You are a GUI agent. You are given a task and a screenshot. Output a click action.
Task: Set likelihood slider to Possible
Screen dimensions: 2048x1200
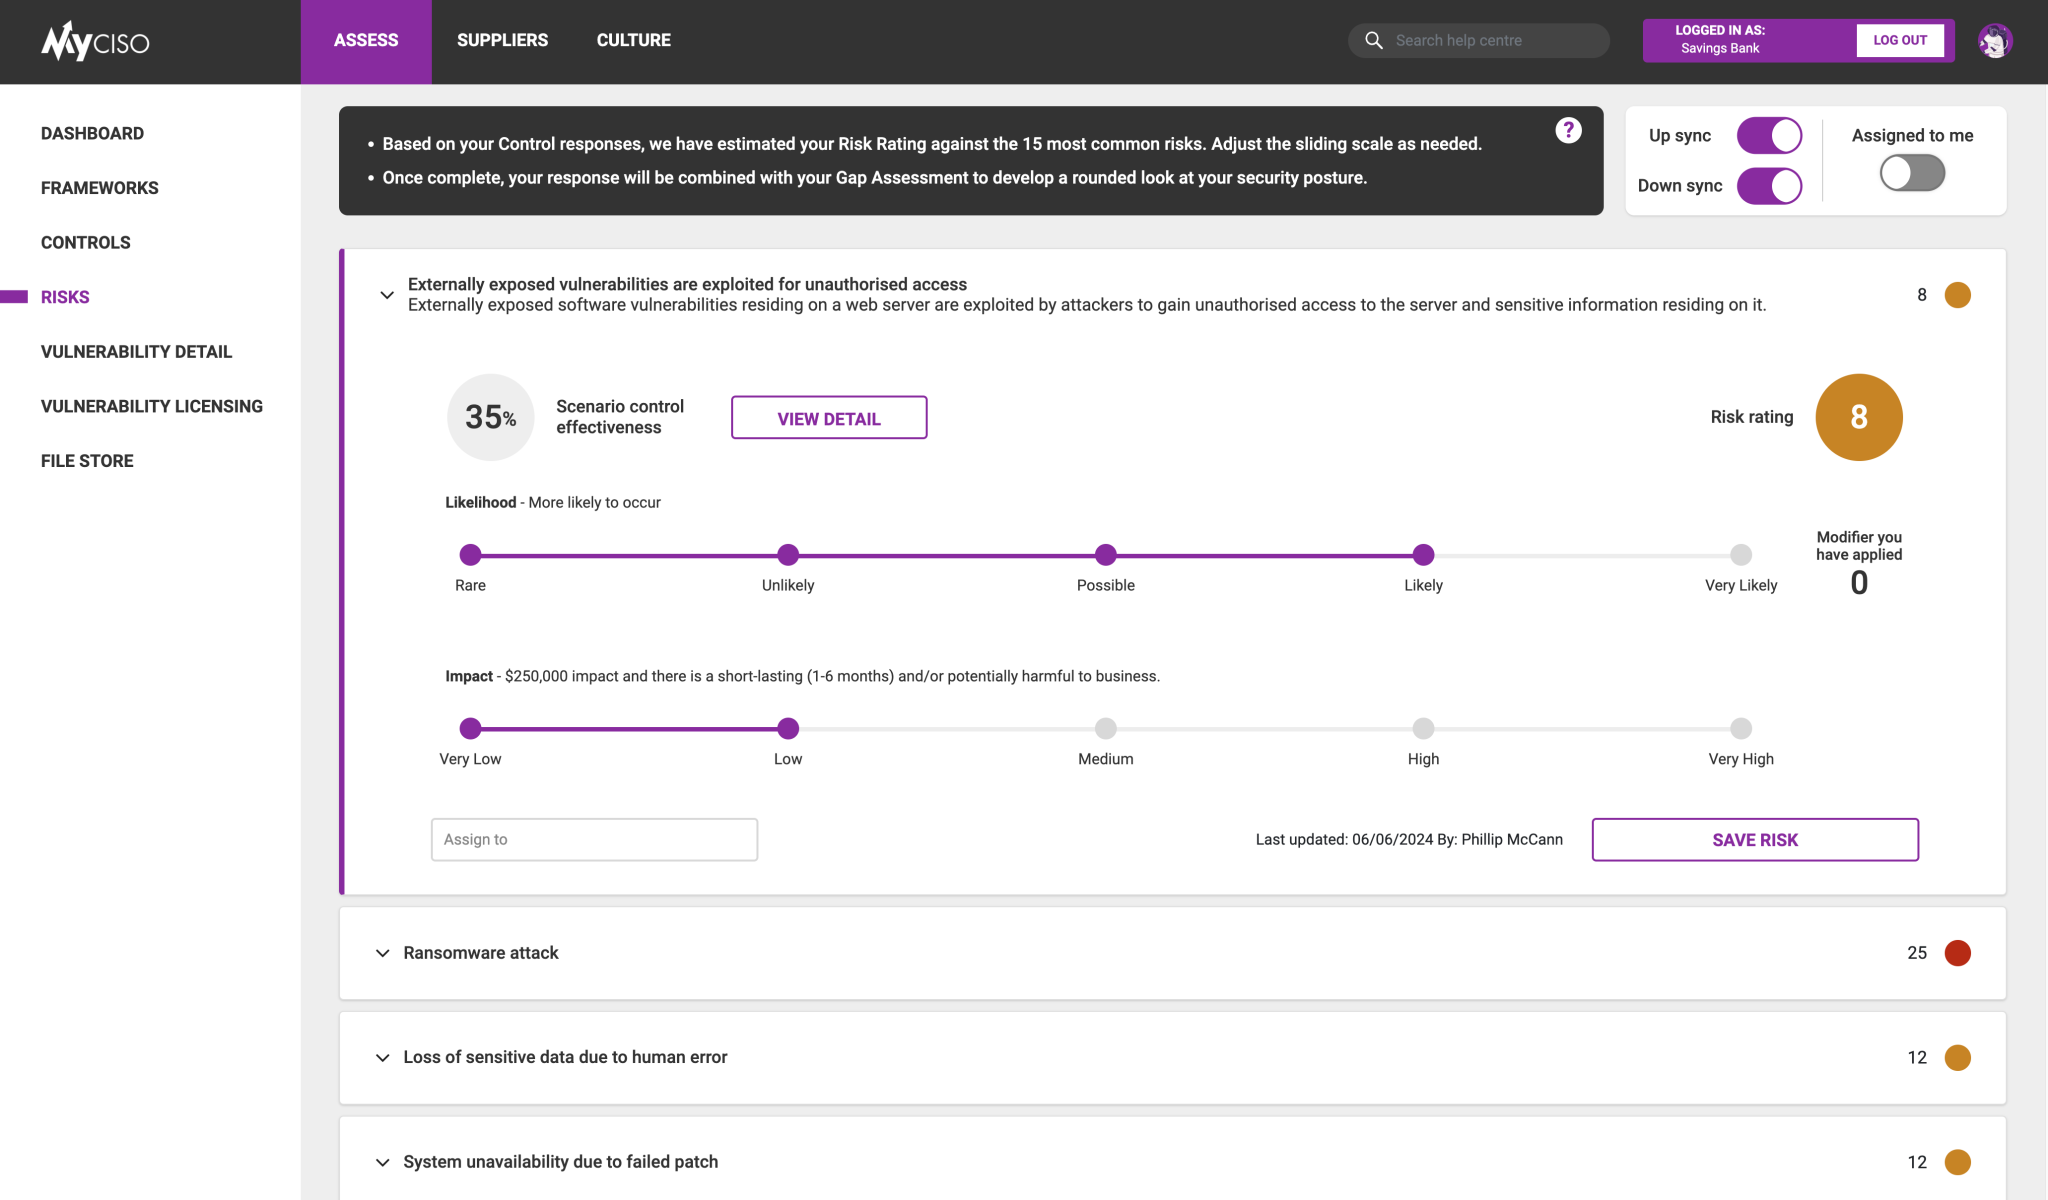(1105, 555)
